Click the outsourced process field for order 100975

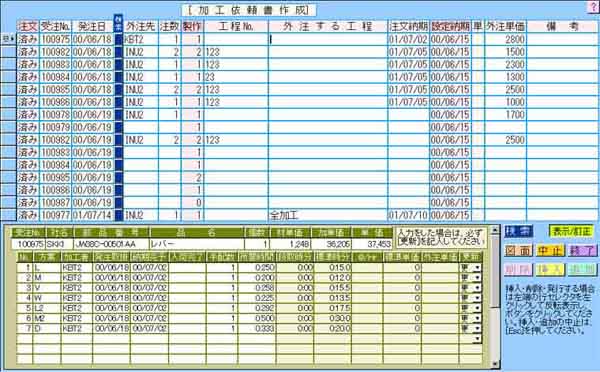click(x=328, y=39)
